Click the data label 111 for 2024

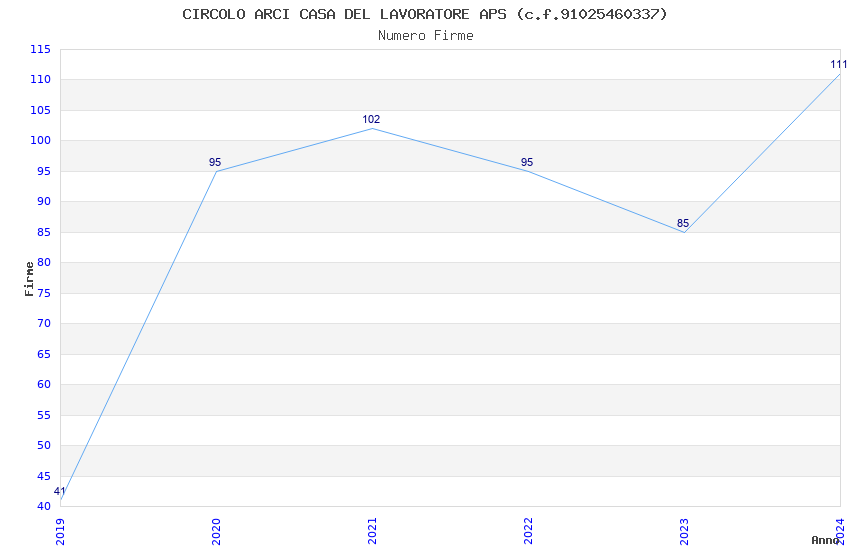coord(839,64)
